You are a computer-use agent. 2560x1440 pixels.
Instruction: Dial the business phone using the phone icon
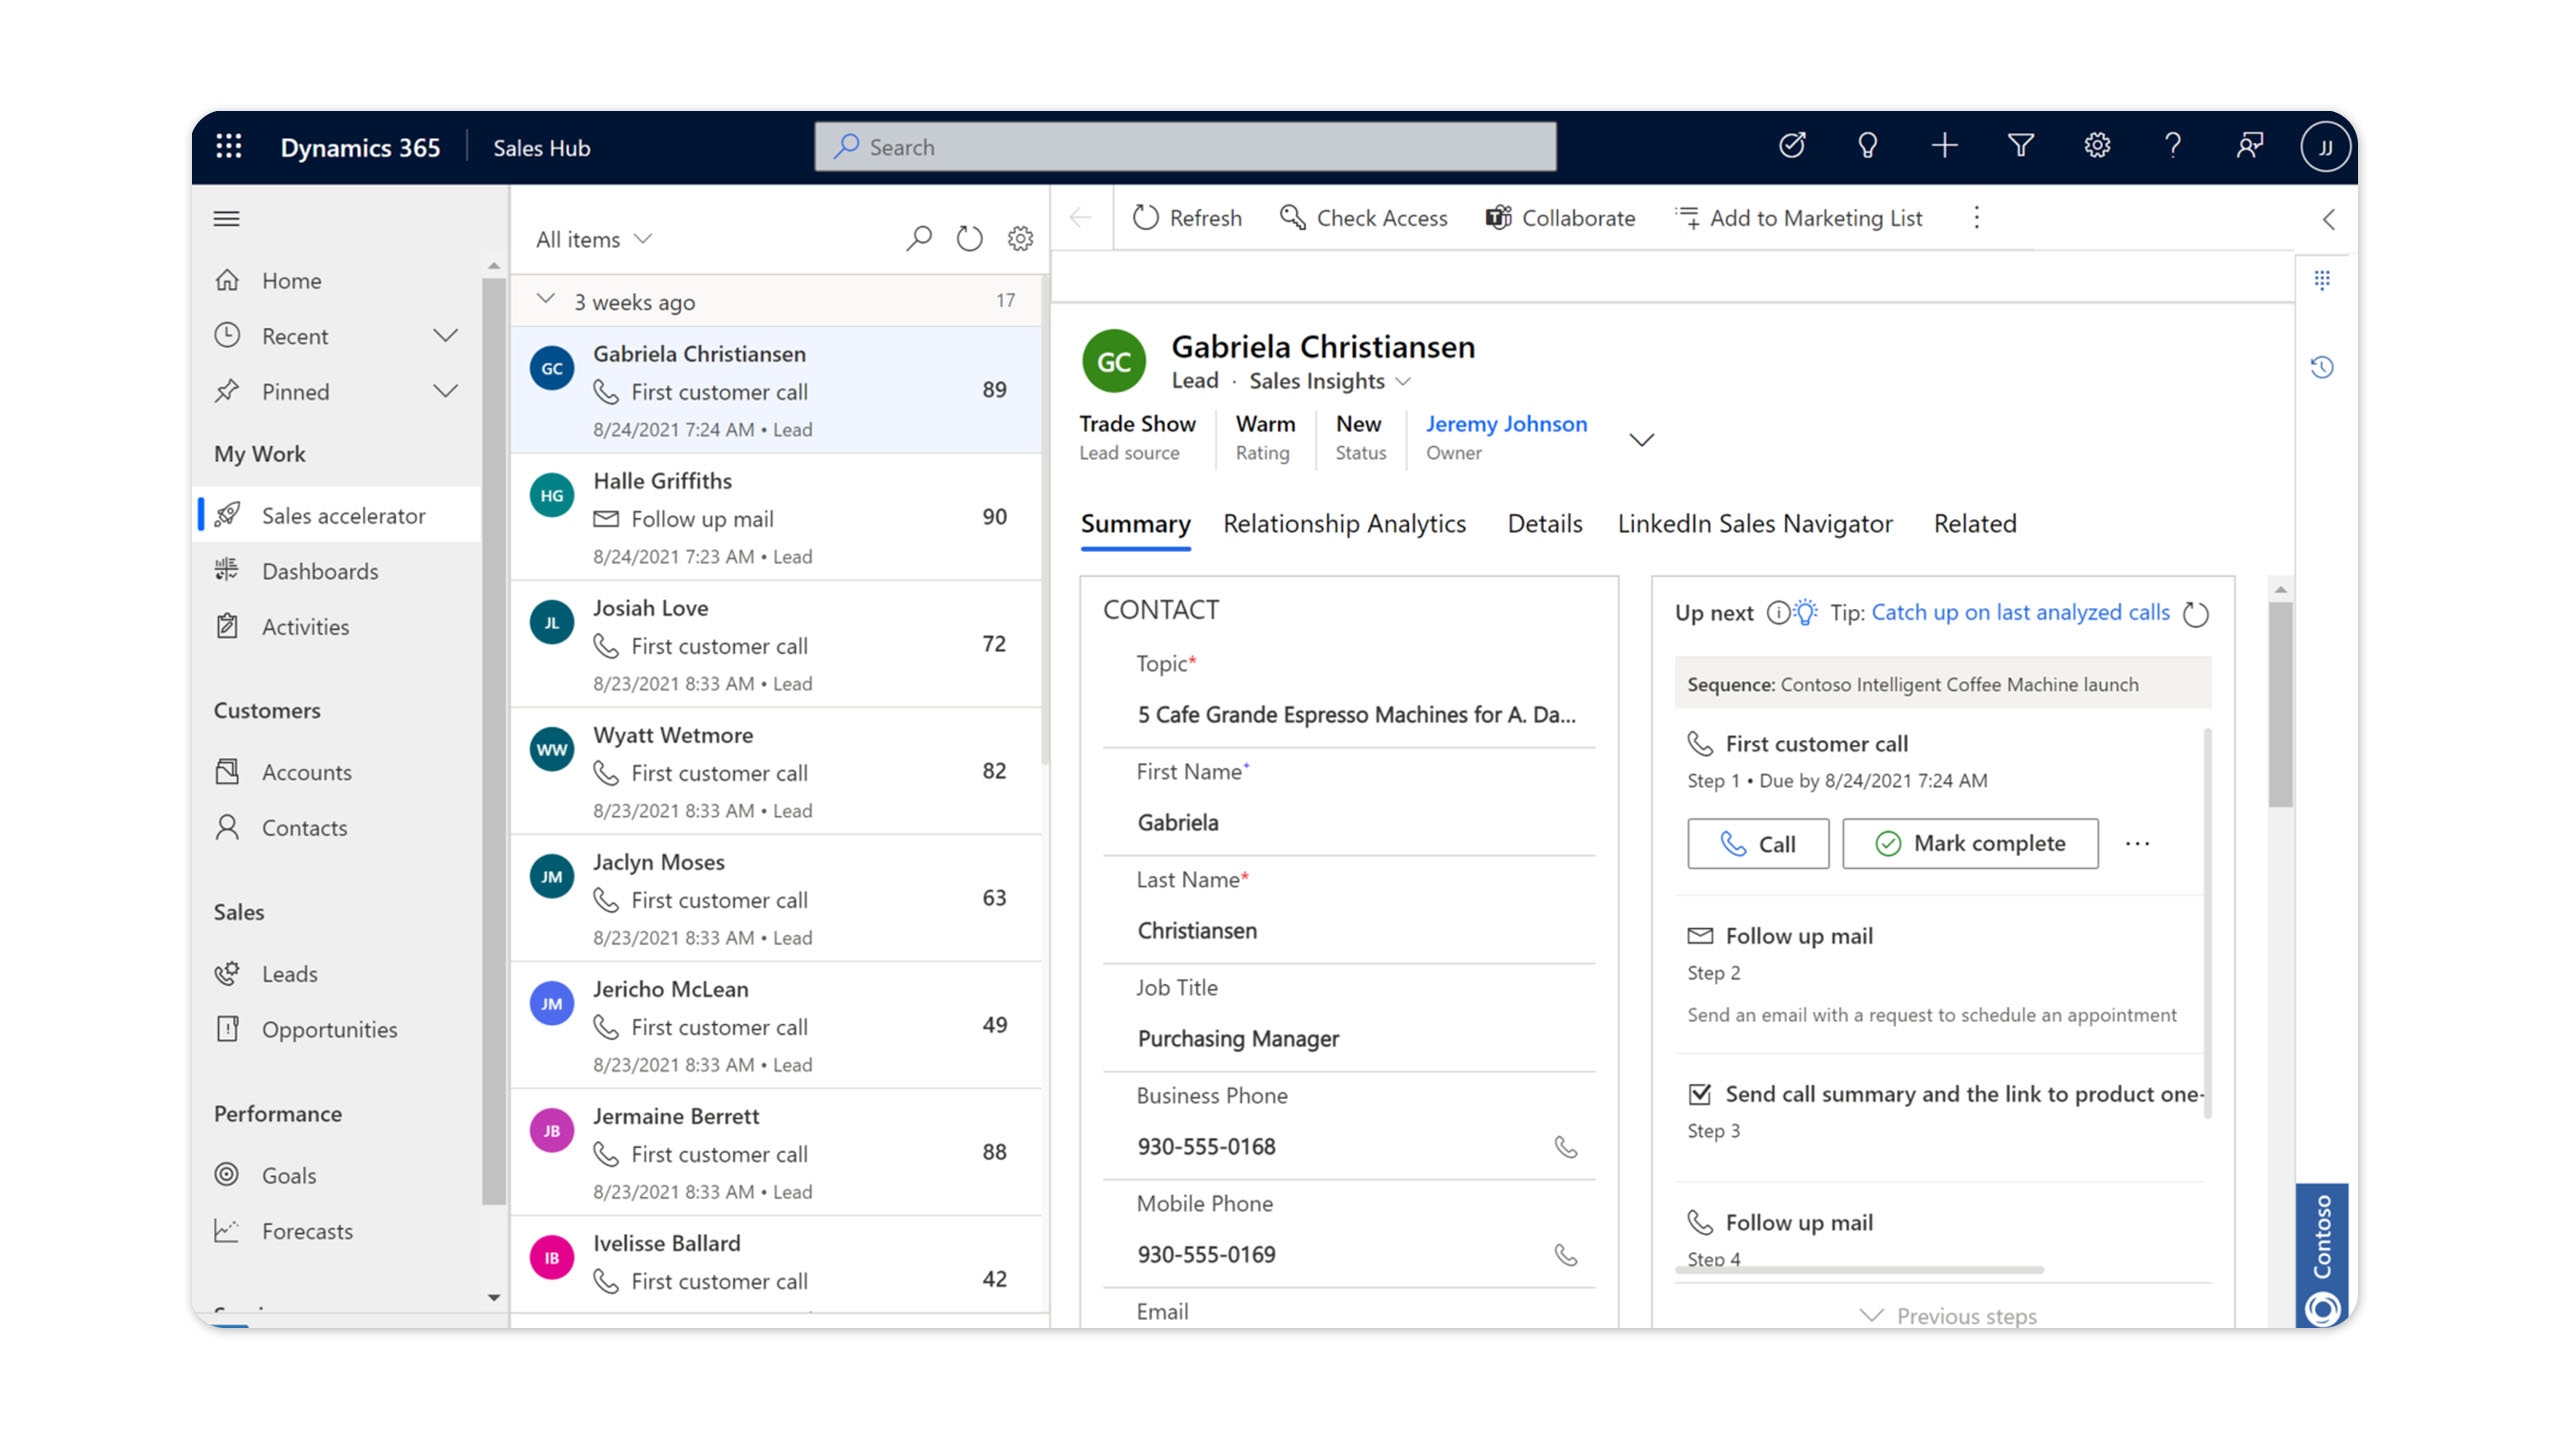coord(1566,1147)
